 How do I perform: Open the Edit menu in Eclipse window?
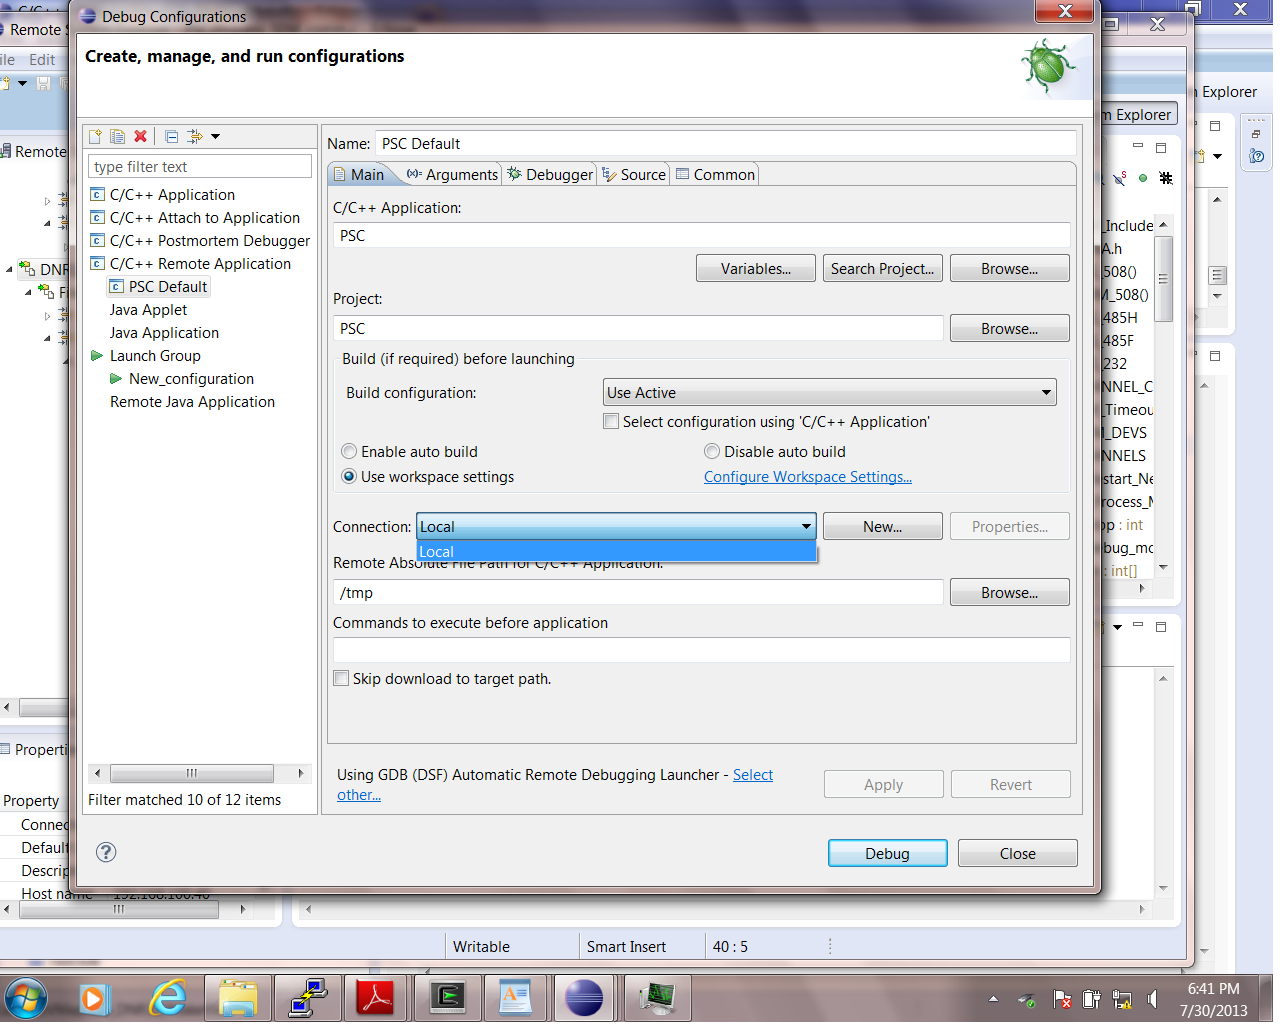tap(42, 60)
